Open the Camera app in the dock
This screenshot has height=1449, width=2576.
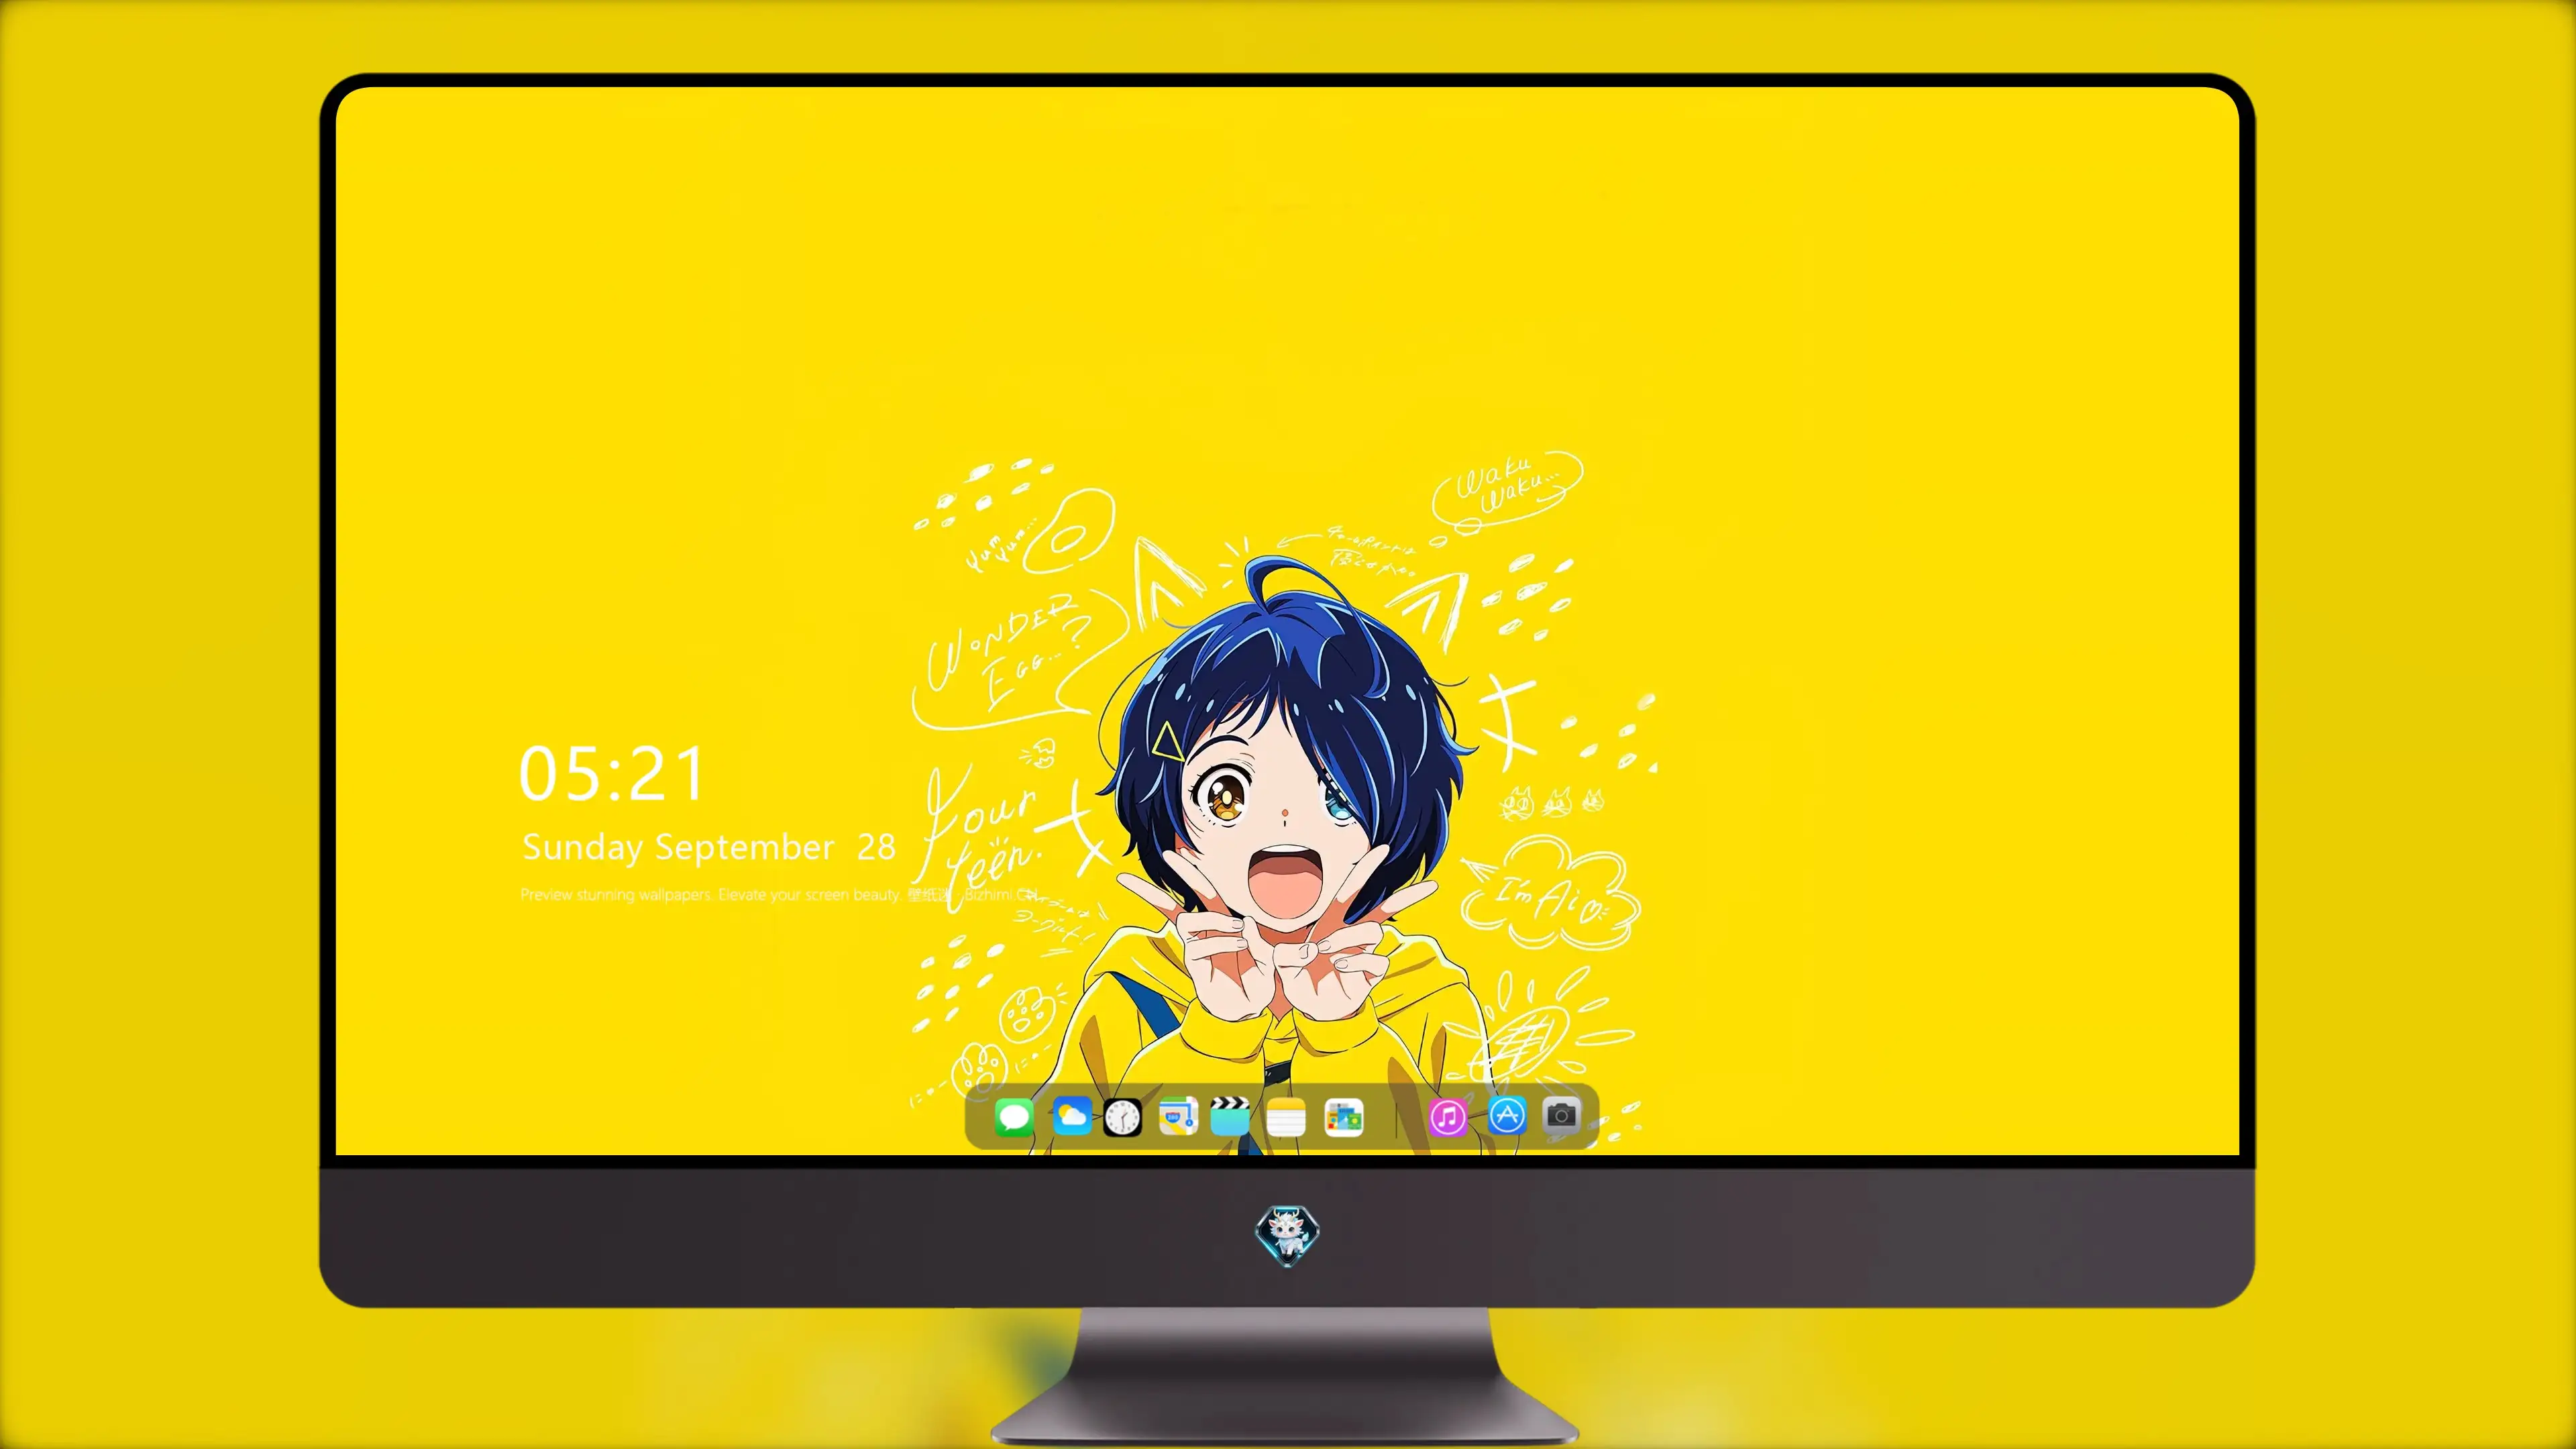pyautogui.click(x=1562, y=1115)
